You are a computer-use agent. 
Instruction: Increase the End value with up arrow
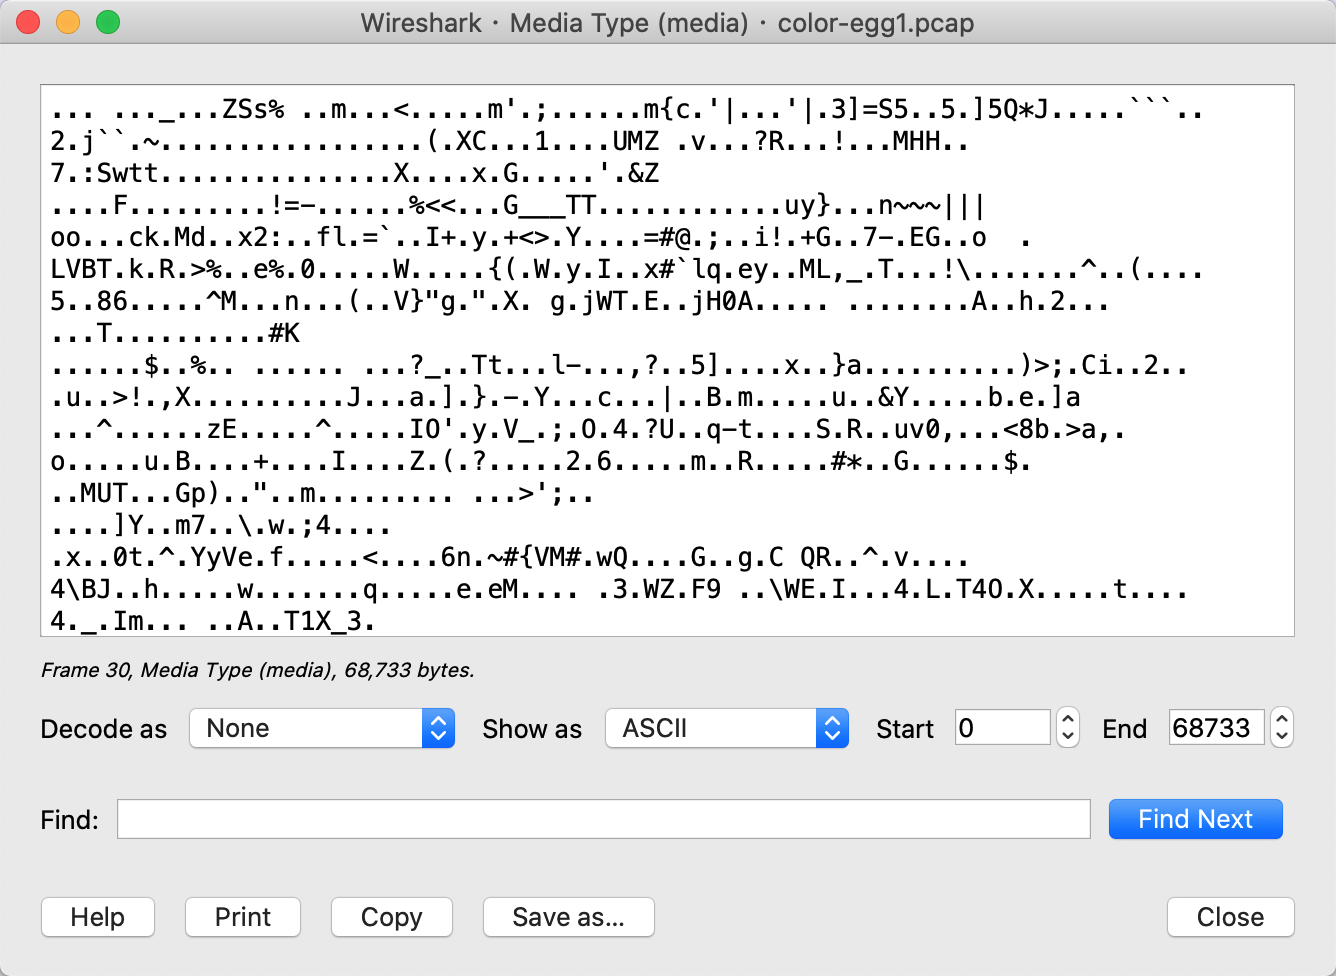click(x=1282, y=719)
